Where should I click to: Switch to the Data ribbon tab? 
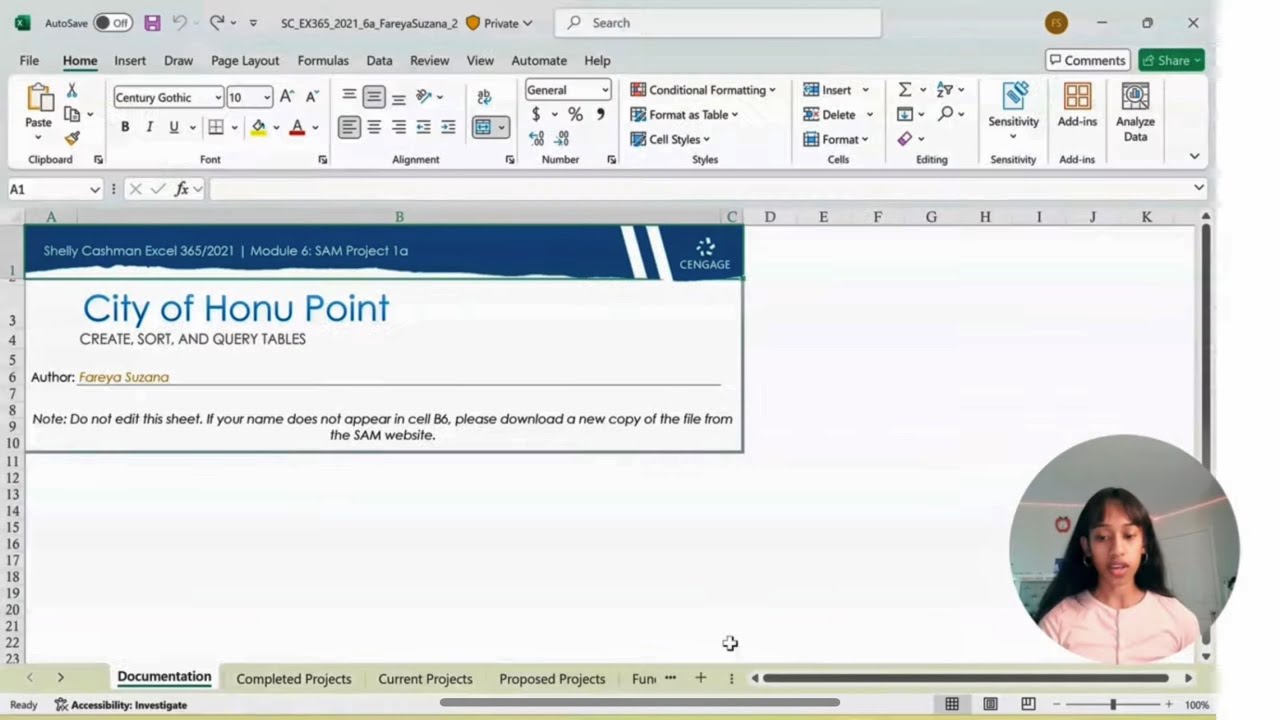[x=379, y=60]
